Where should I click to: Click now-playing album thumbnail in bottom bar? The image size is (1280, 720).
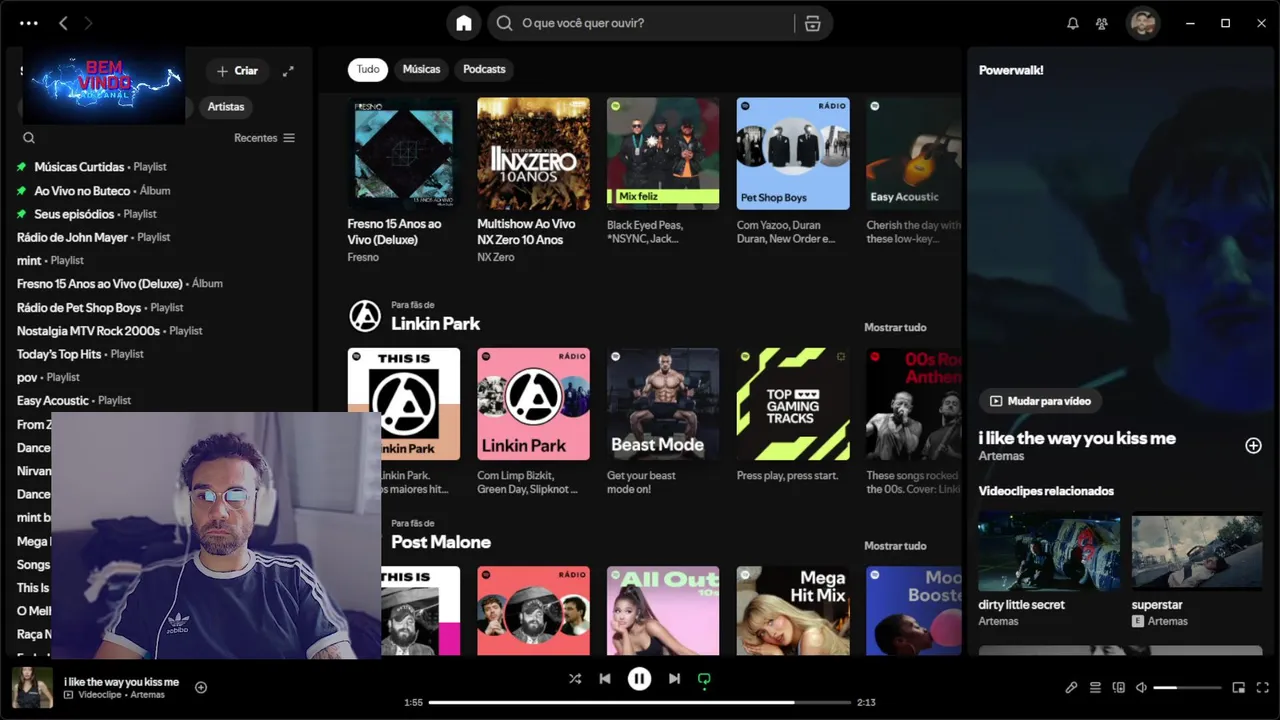click(x=32, y=687)
